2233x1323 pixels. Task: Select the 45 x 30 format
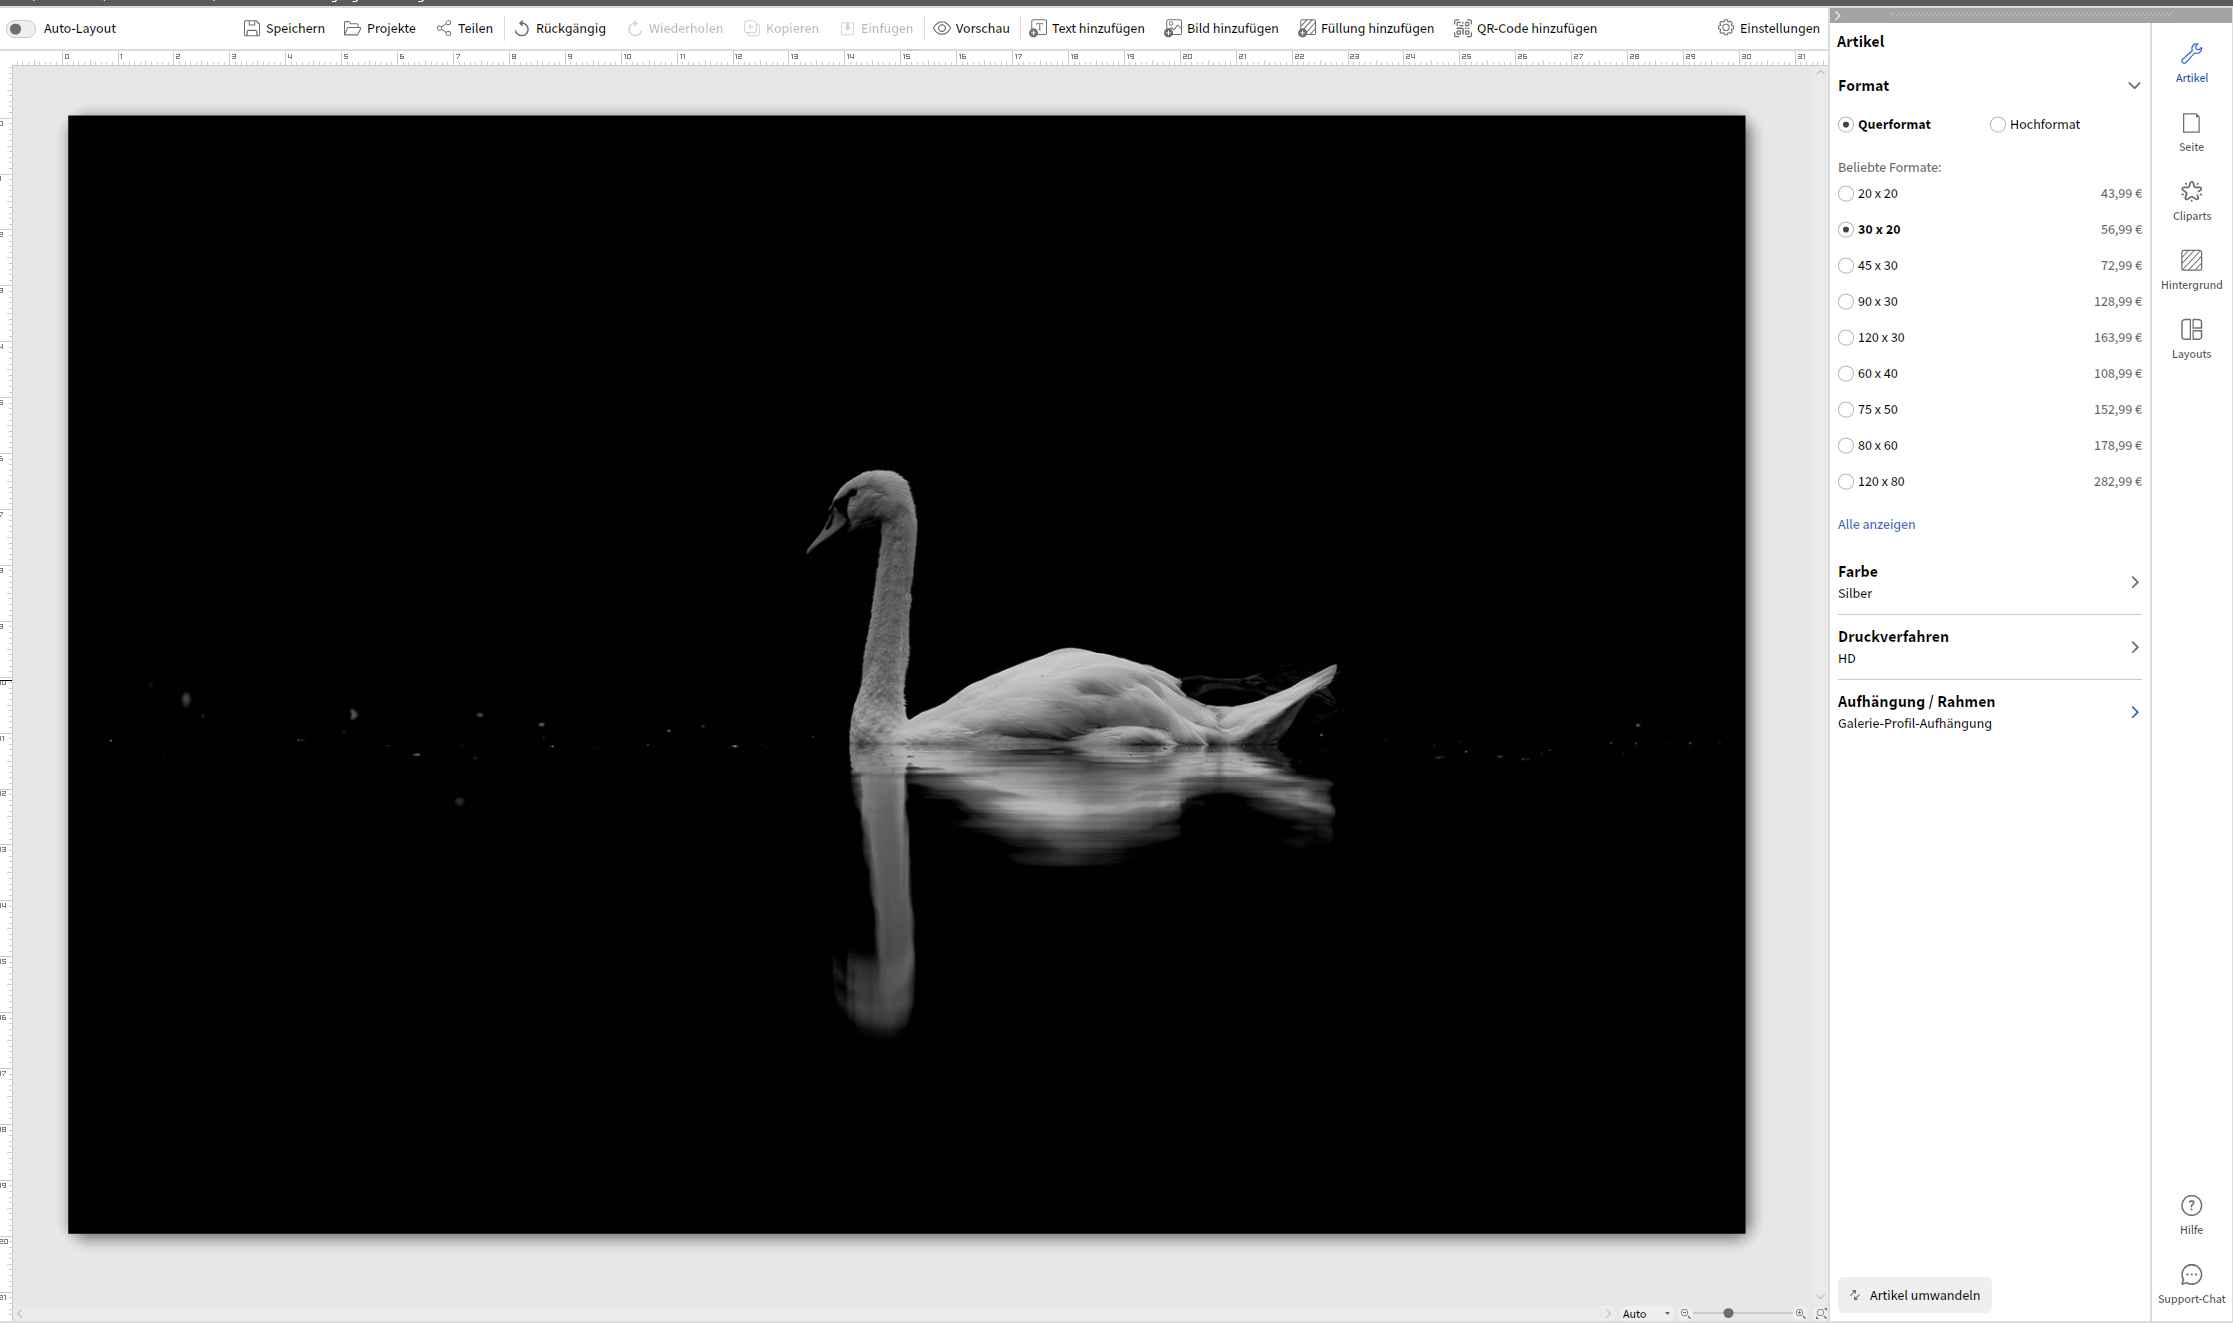(x=1846, y=266)
